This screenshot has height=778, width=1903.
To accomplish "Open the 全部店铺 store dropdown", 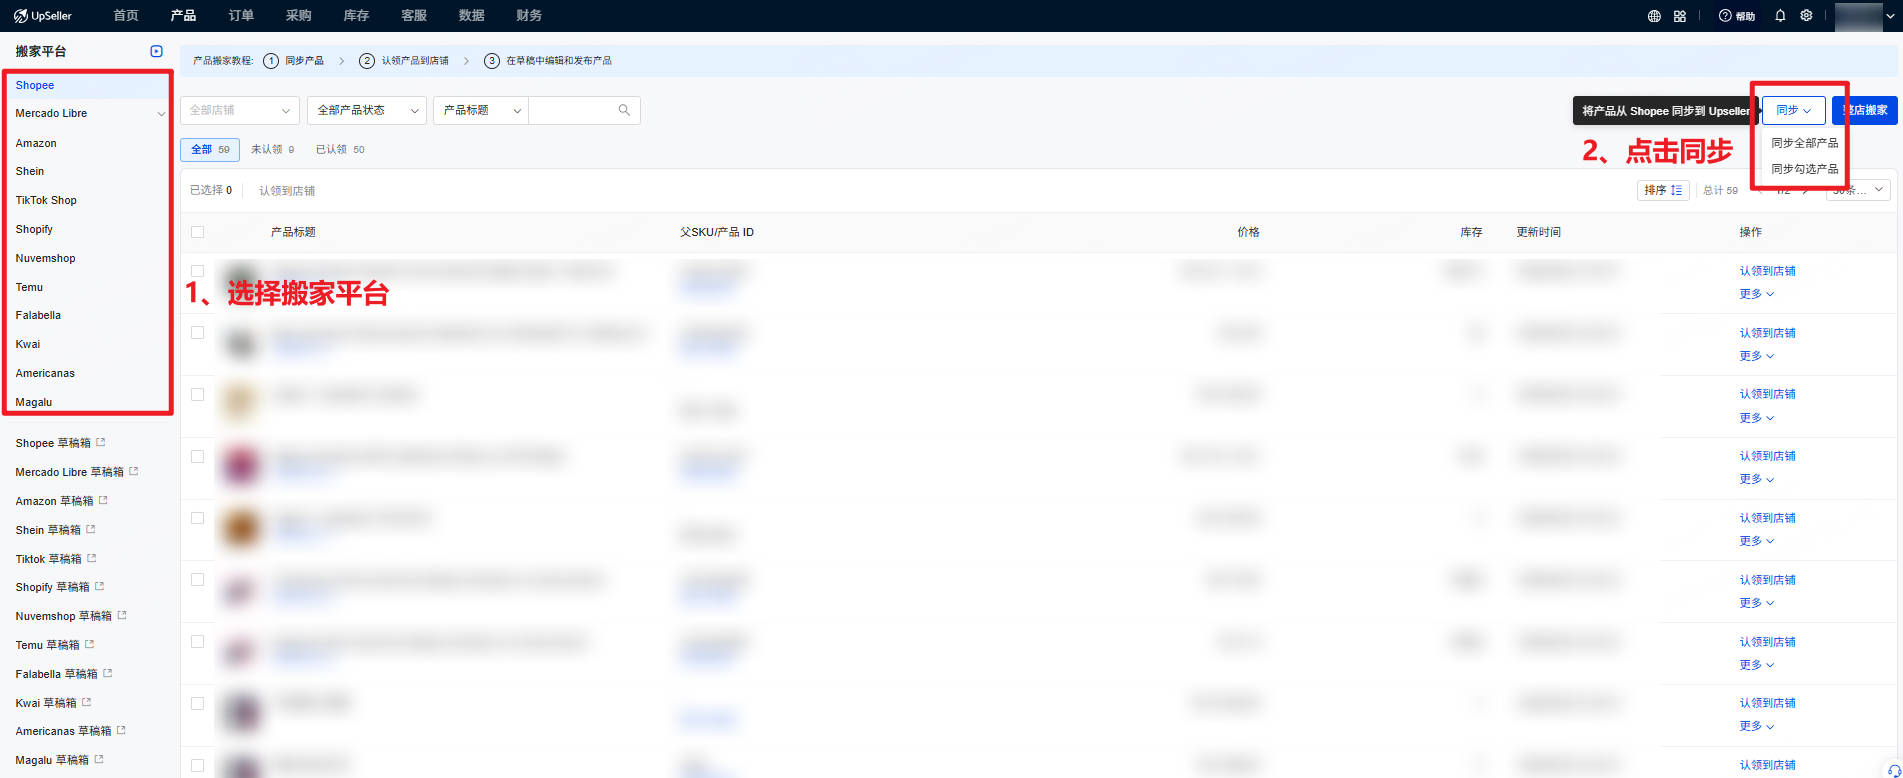I will pos(240,110).
